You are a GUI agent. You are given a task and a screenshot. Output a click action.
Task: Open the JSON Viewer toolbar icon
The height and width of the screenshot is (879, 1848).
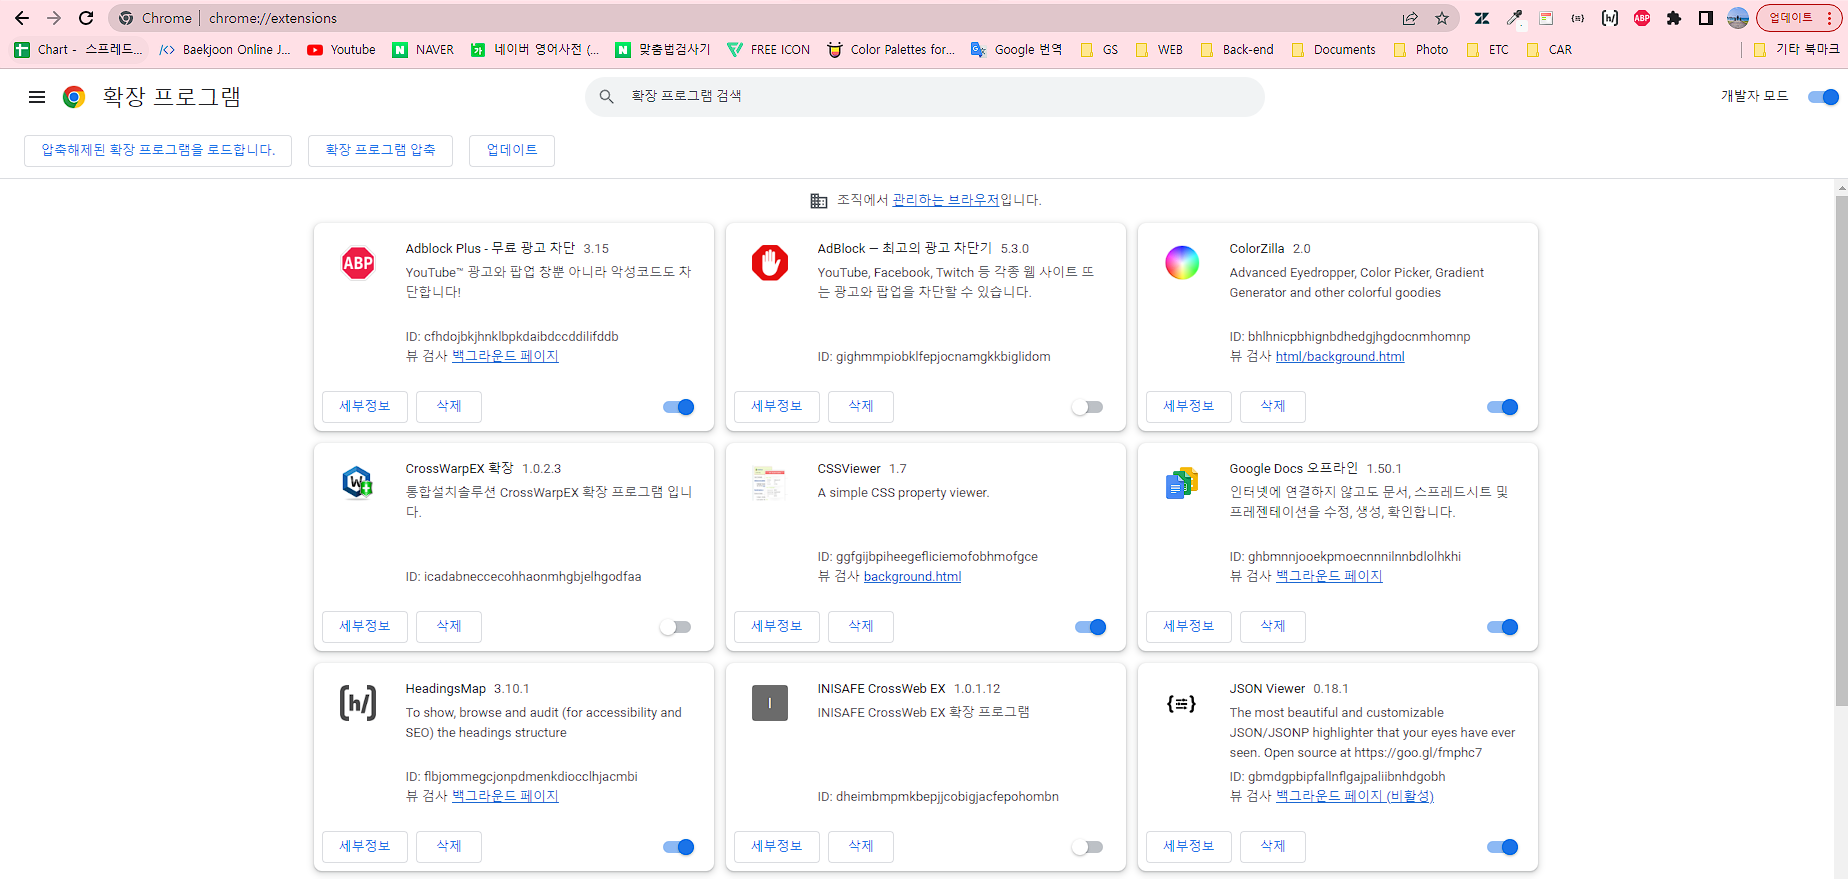coord(1578,18)
